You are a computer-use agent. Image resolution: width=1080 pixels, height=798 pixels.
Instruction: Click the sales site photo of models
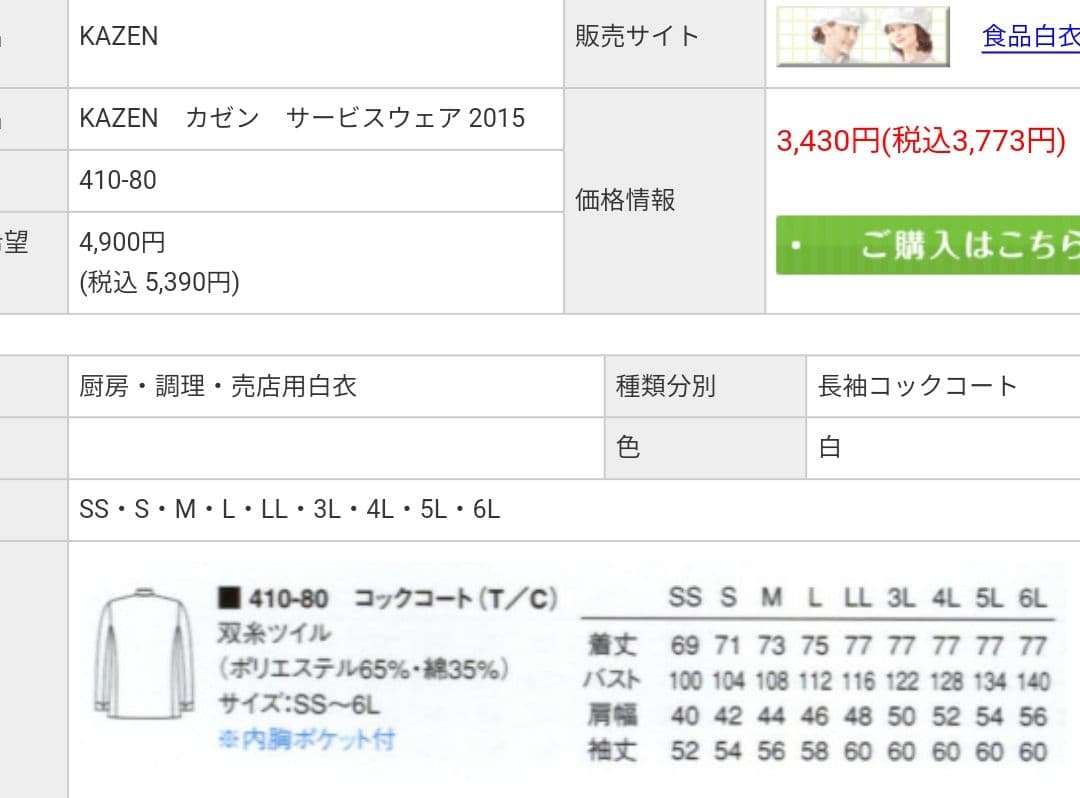point(862,35)
